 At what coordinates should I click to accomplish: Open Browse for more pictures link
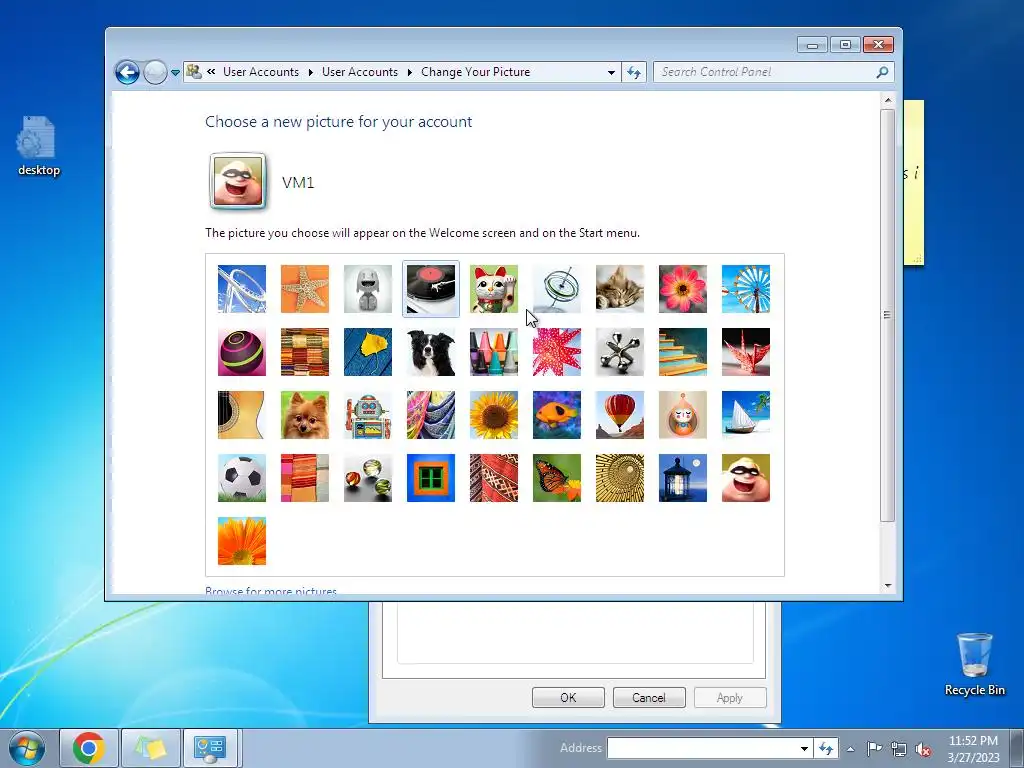[271, 591]
